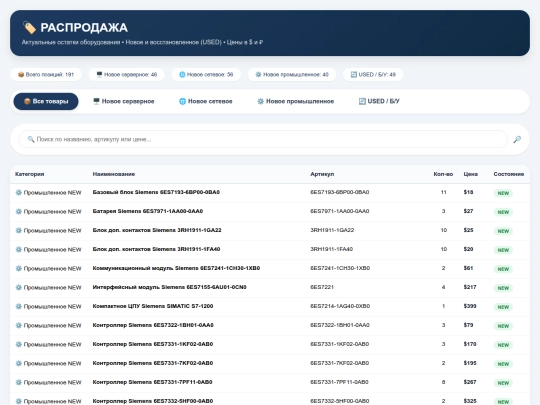The width and height of the screenshot is (540, 405).
Task: Click article '6ES7214-1AG40-0XB0' cell
Action: pos(340,306)
